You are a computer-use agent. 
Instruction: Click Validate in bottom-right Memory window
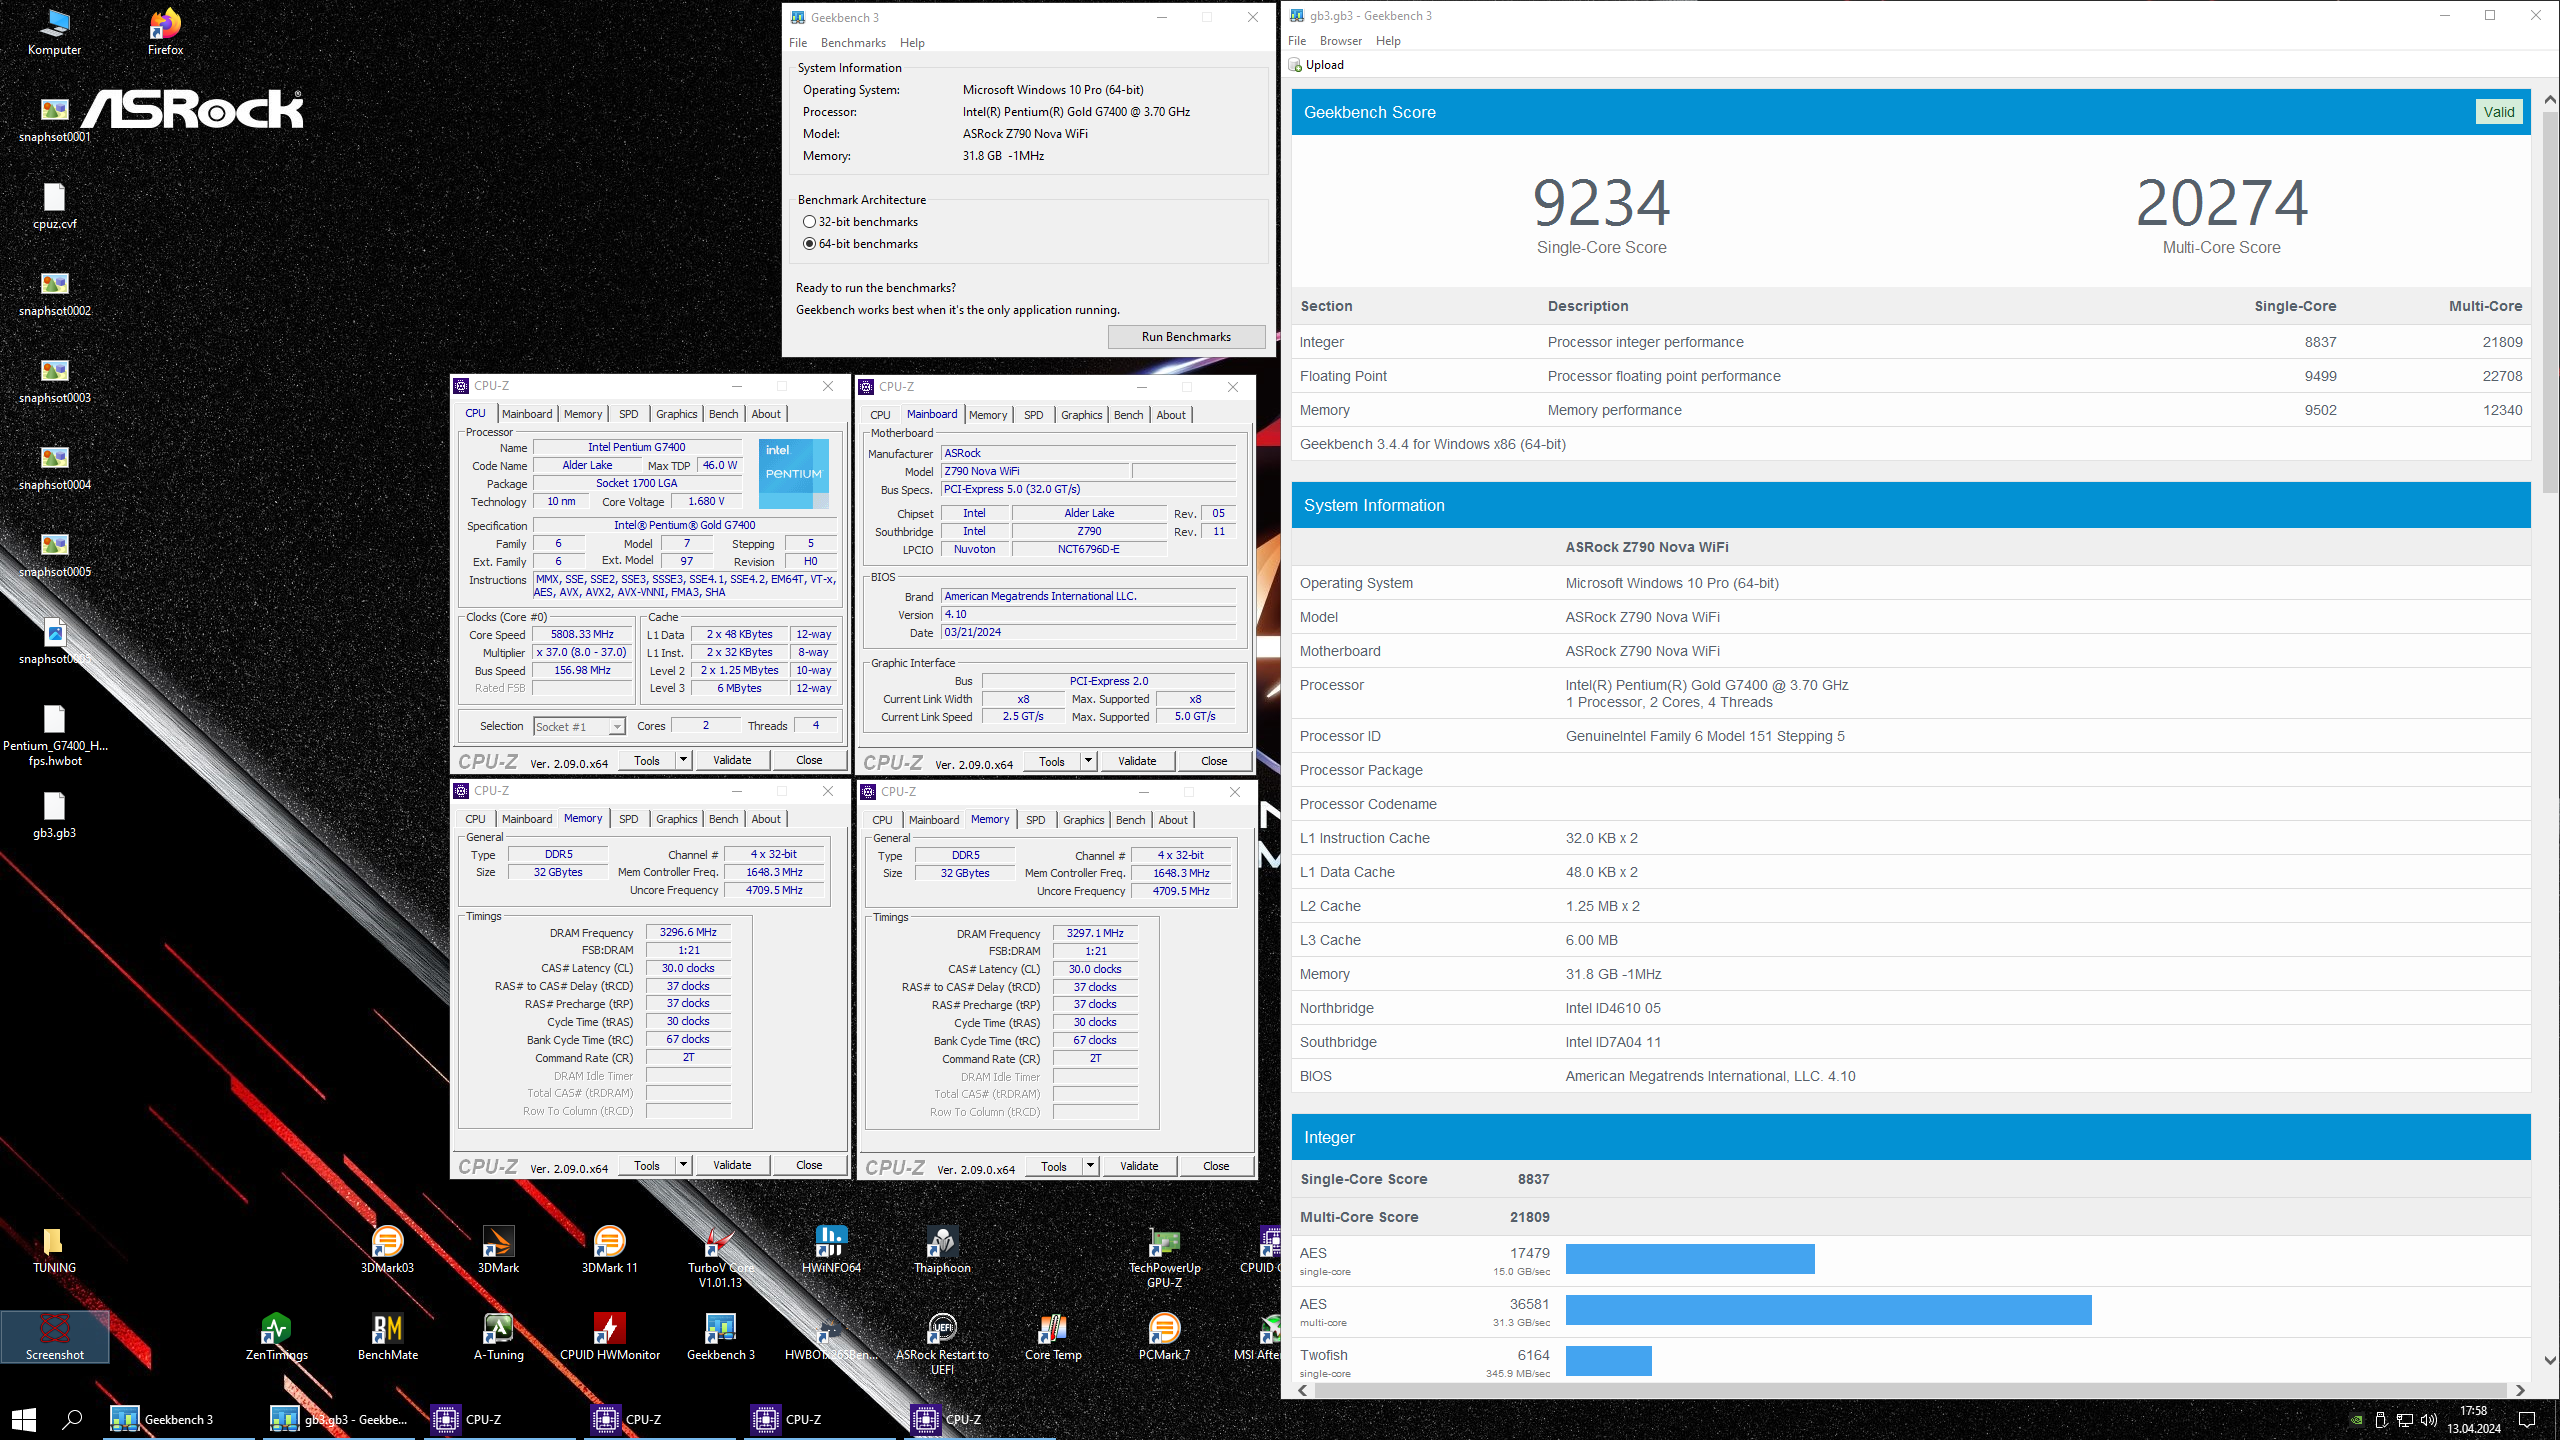(x=1139, y=1166)
